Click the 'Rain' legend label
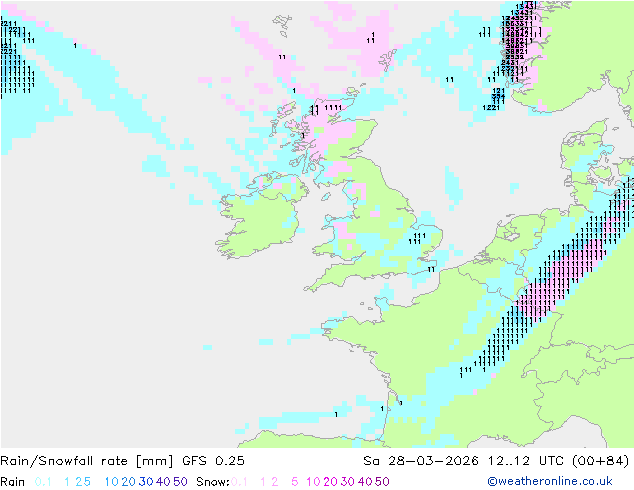 pyautogui.click(x=13, y=482)
